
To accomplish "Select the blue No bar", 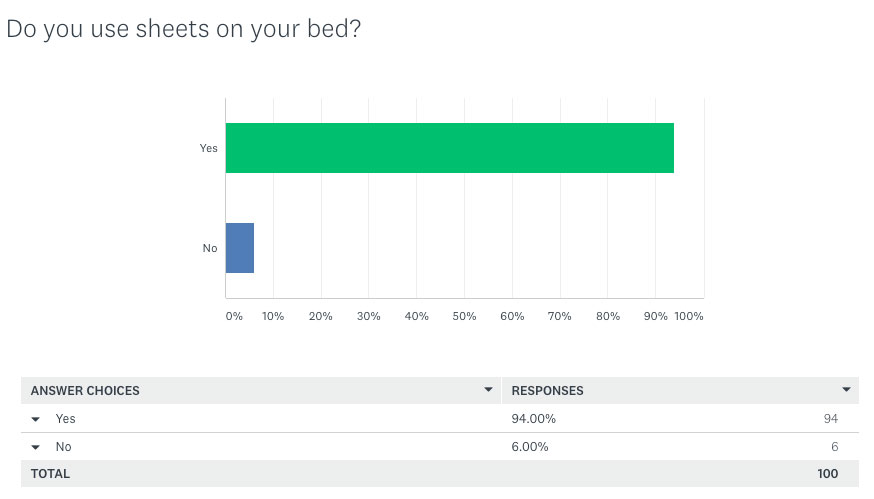I will point(240,248).
